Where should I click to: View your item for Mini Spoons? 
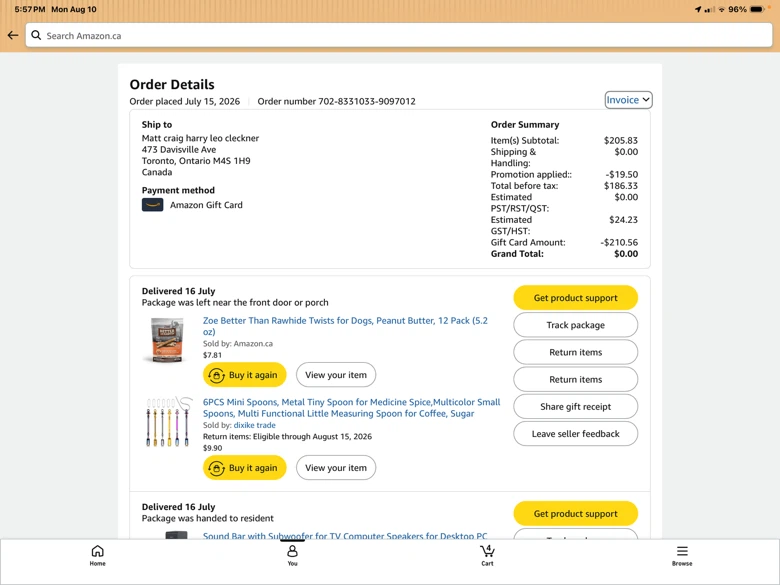coord(336,468)
